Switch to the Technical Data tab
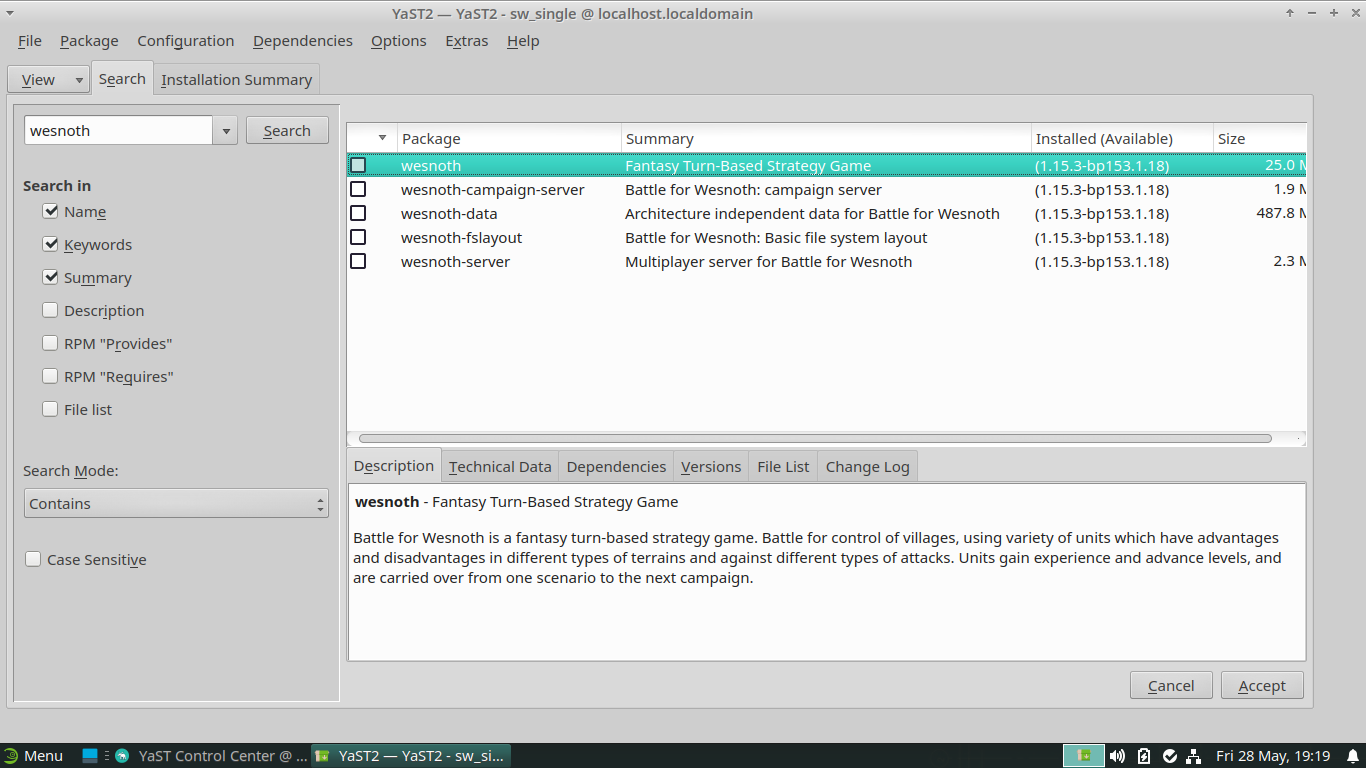Image resolution: width=1366 pixels, height=768 pixels. (x=500, y=467)
